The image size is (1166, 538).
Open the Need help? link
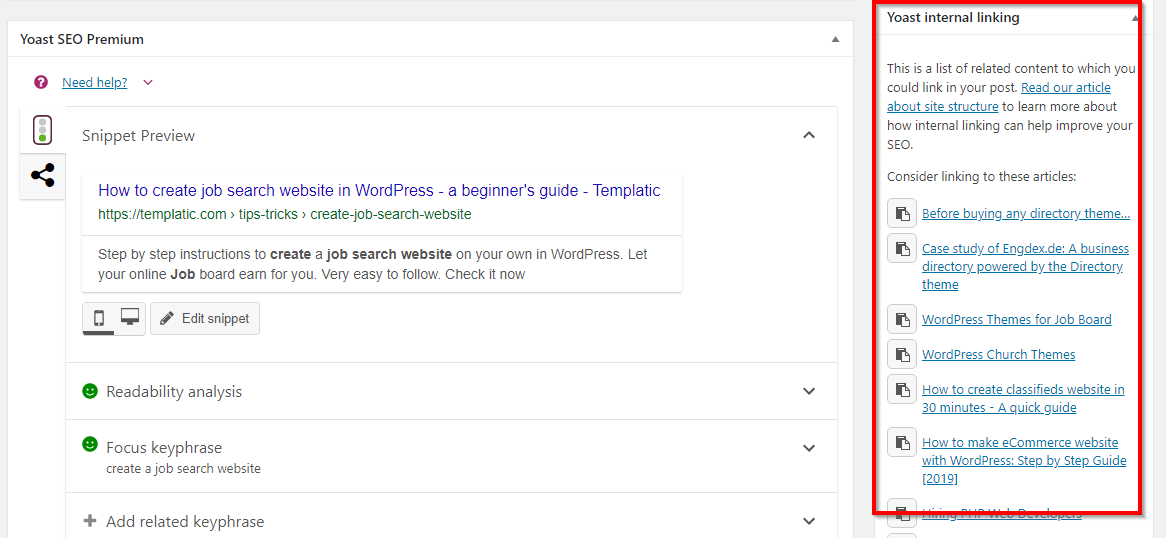[x=94, y=83]
